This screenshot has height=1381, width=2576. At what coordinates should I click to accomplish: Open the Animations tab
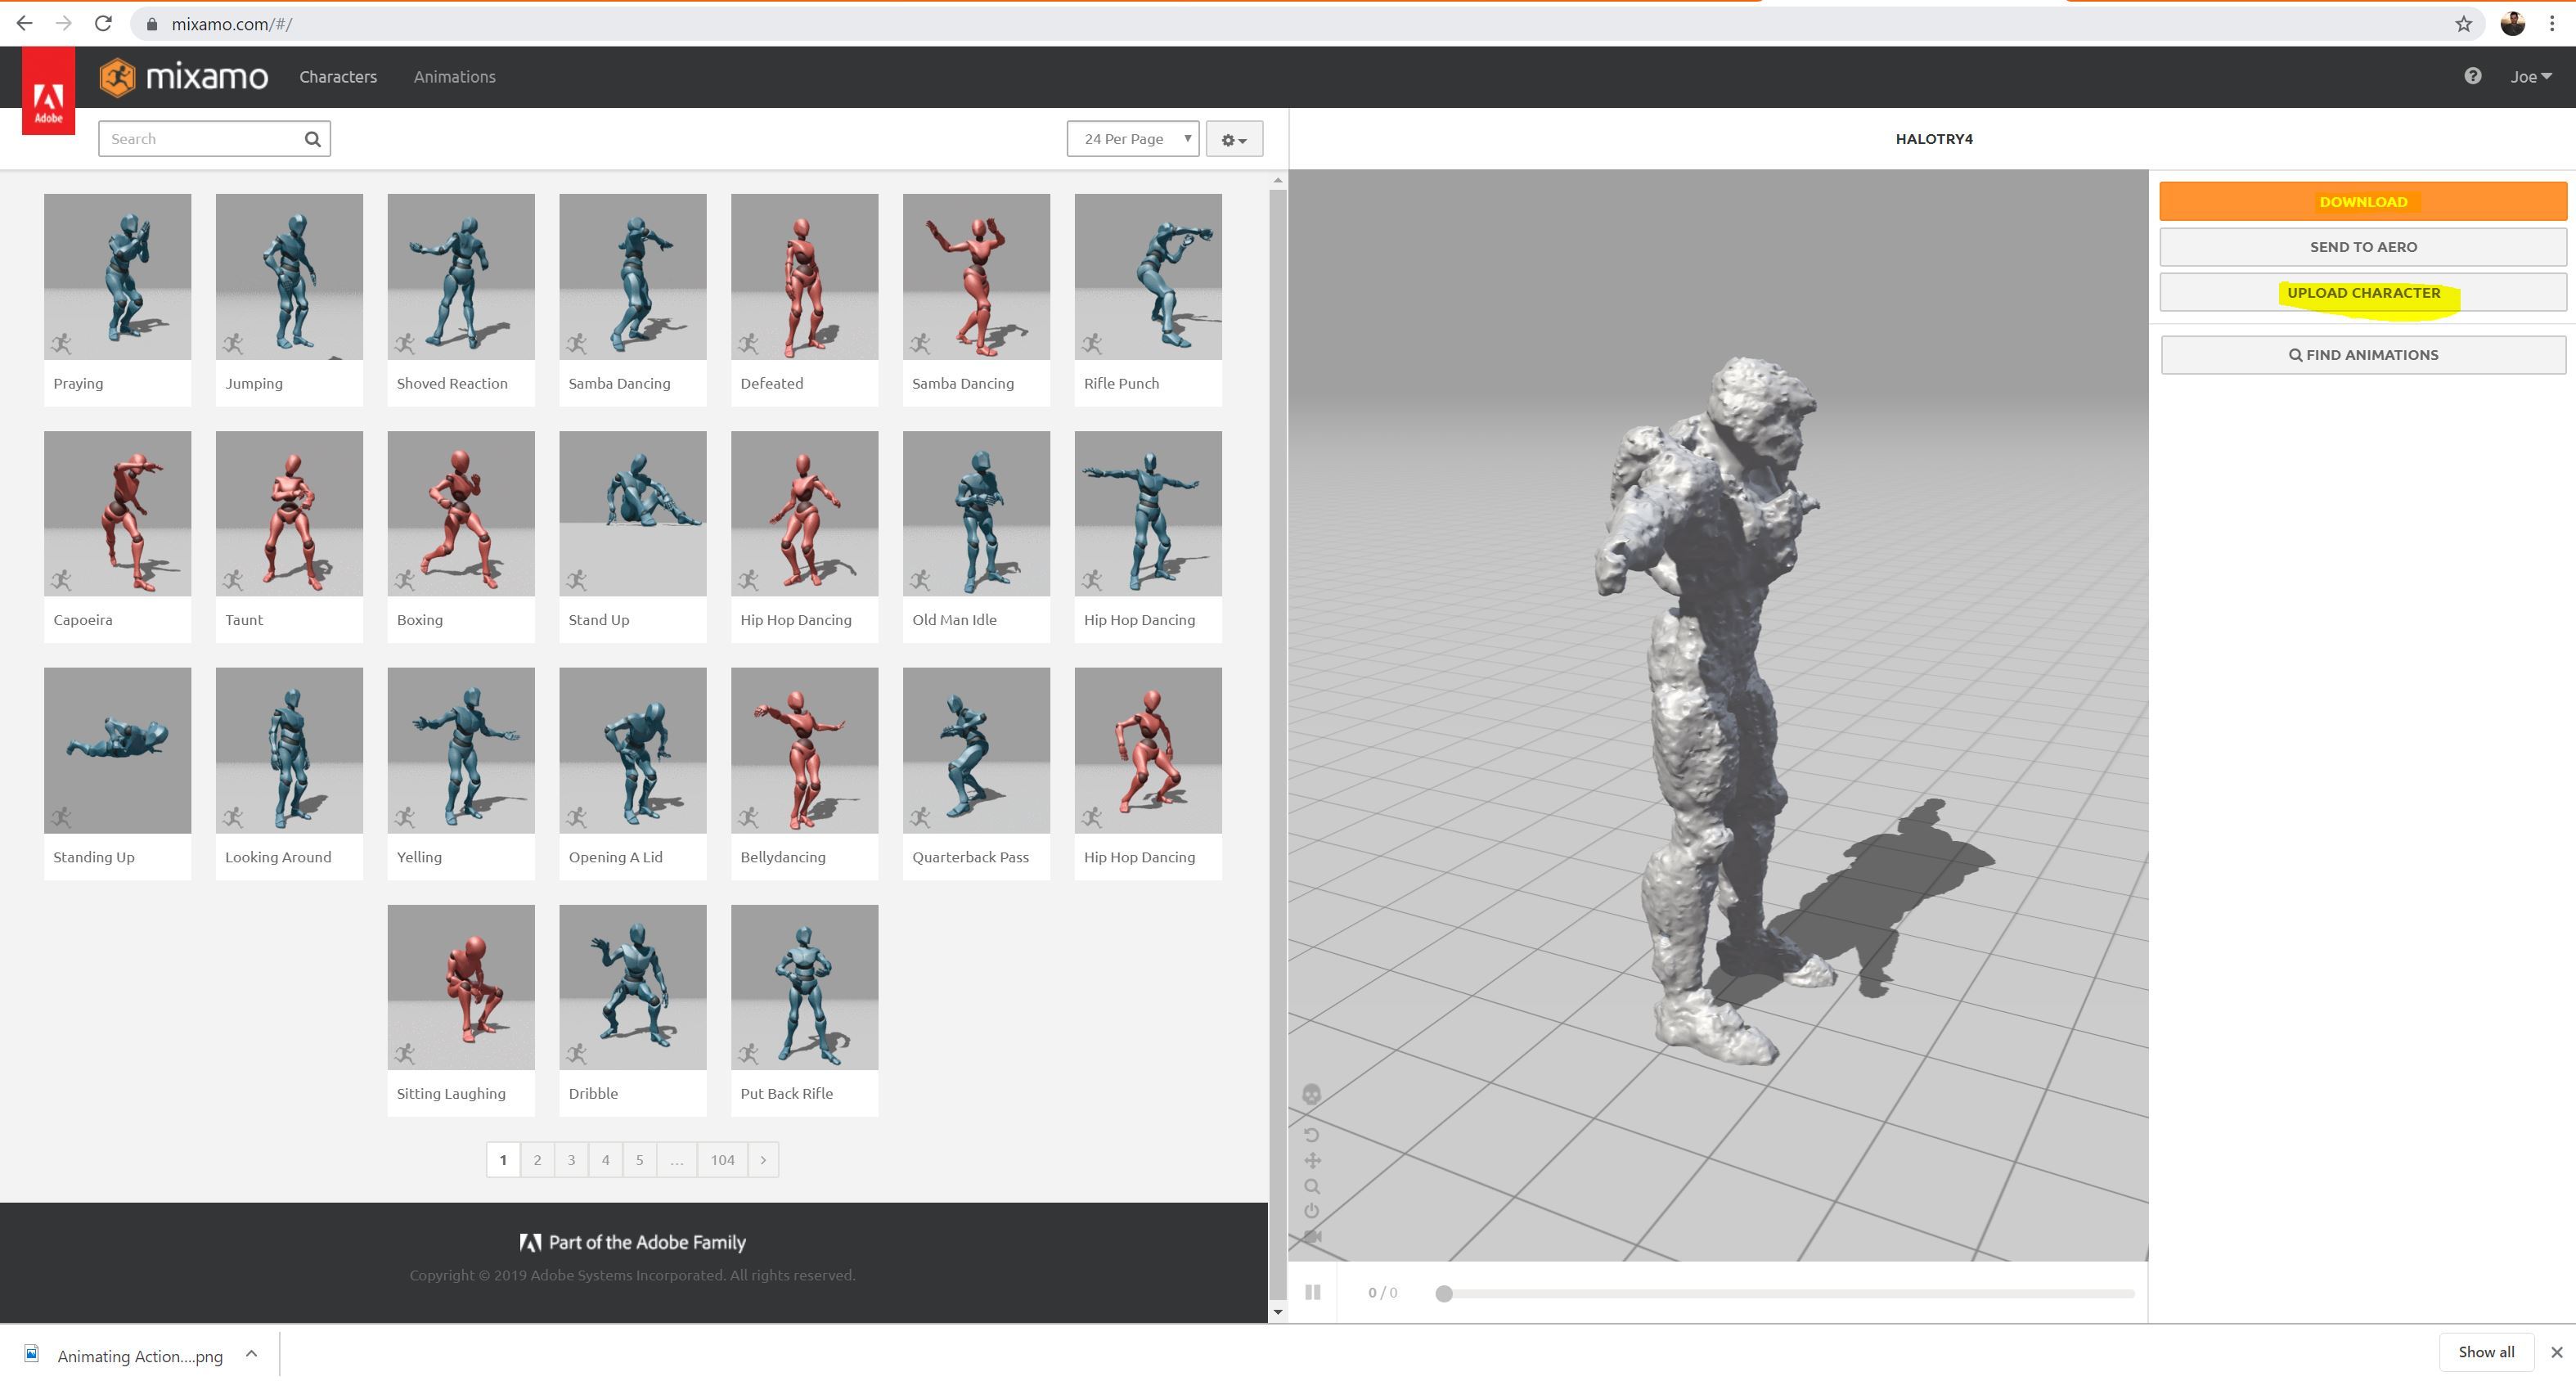455,77
